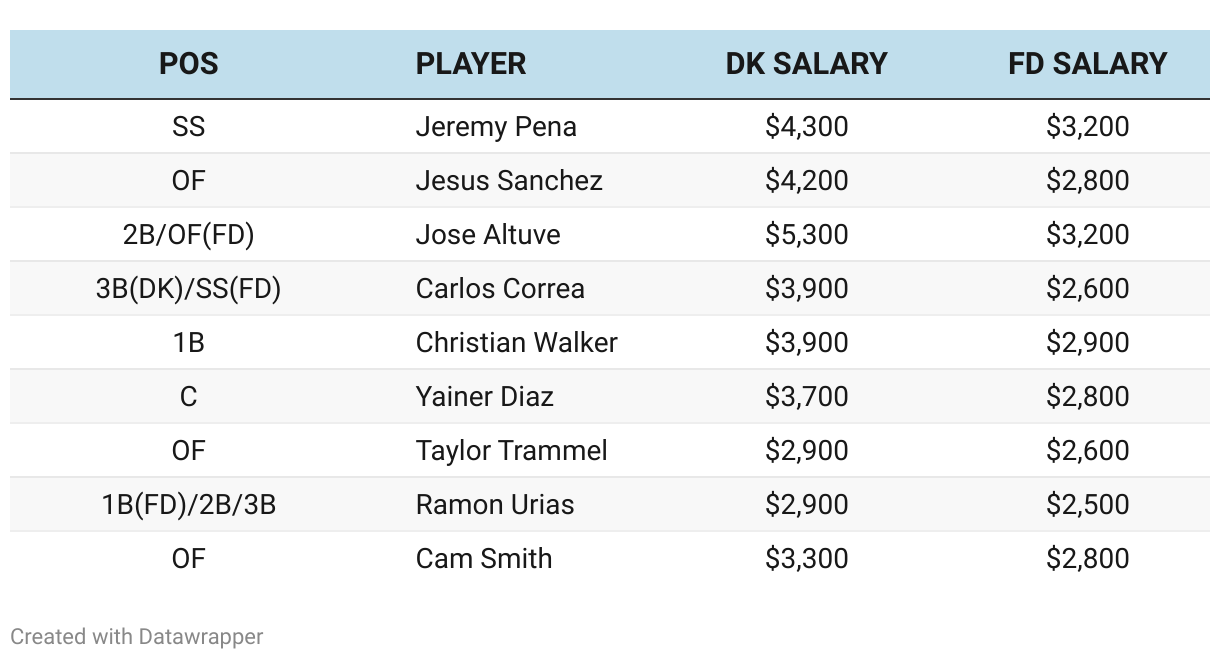The image size is (1220, 660).
Task: Click the DK SALARY column header
Action: 806,64
